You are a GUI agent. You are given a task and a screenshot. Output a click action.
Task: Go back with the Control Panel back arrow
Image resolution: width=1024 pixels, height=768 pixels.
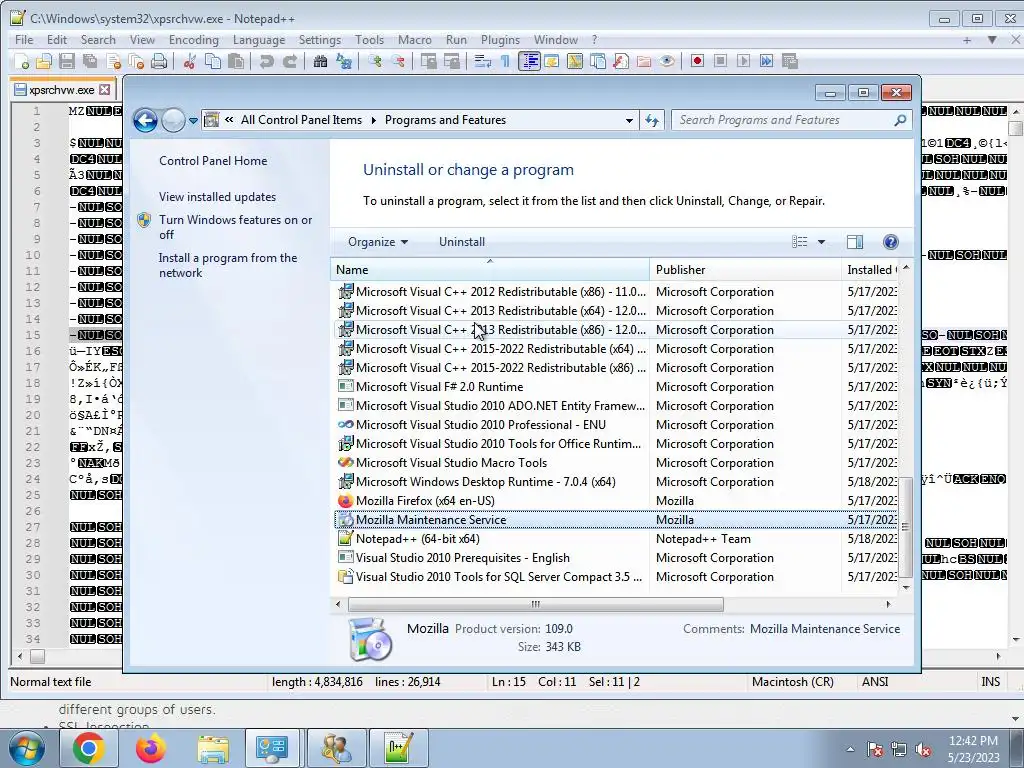[145, 120]
